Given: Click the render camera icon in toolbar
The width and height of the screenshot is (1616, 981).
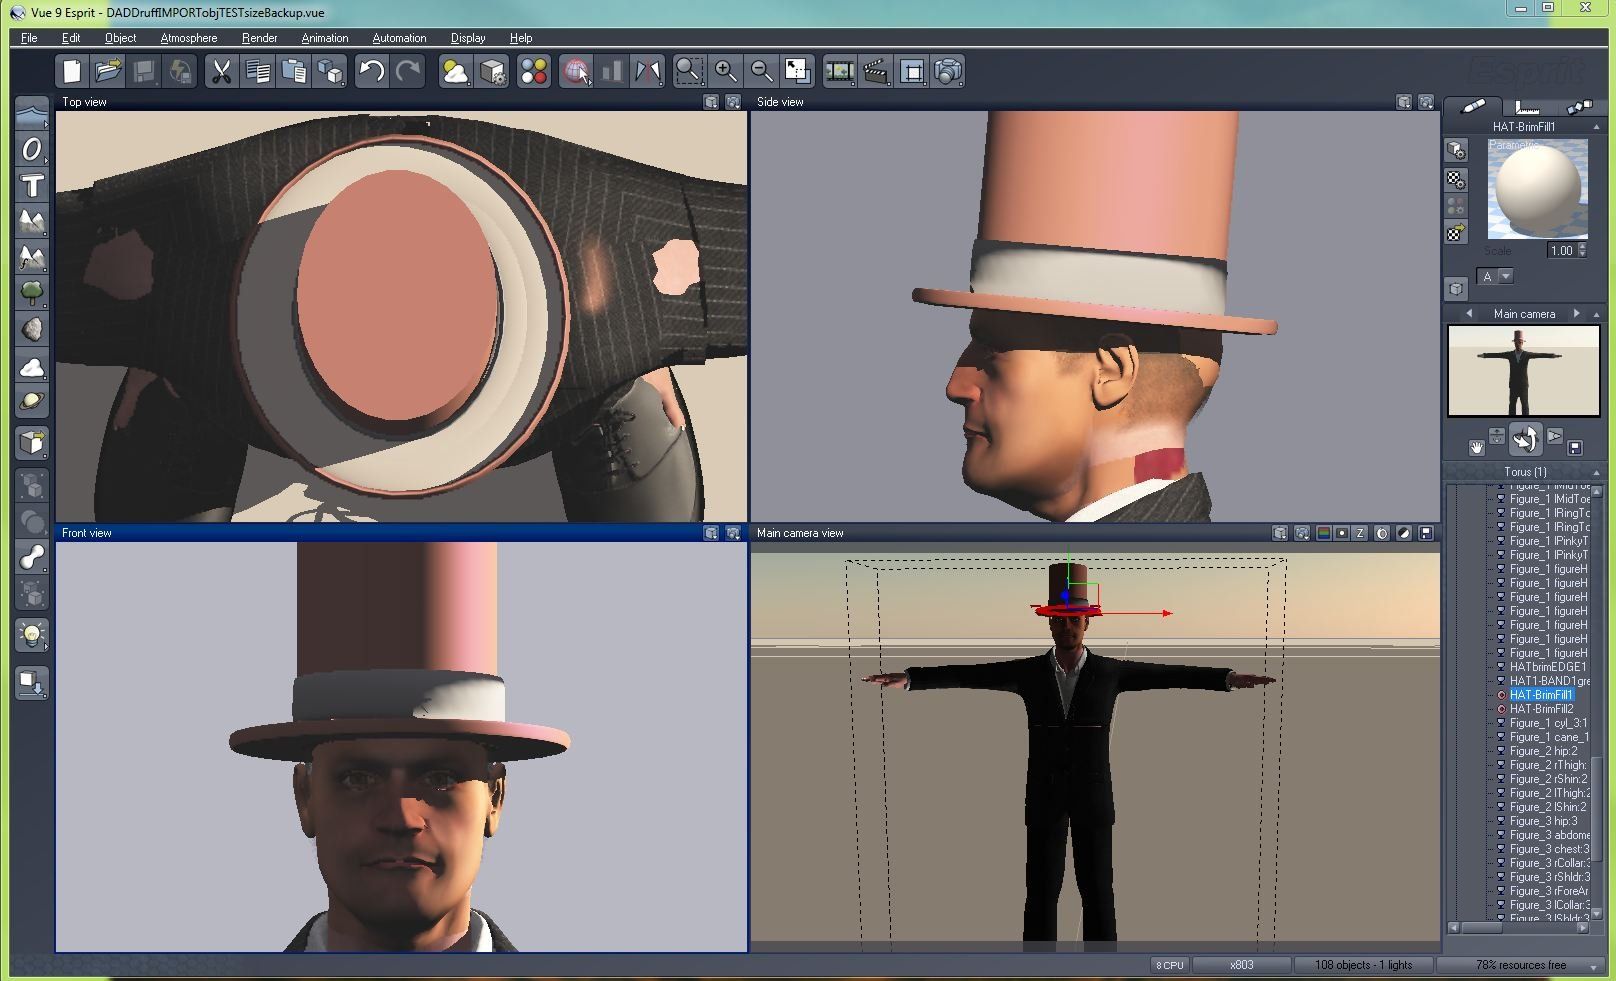Looking at the screenshot, I should click(x=948, y=71).
